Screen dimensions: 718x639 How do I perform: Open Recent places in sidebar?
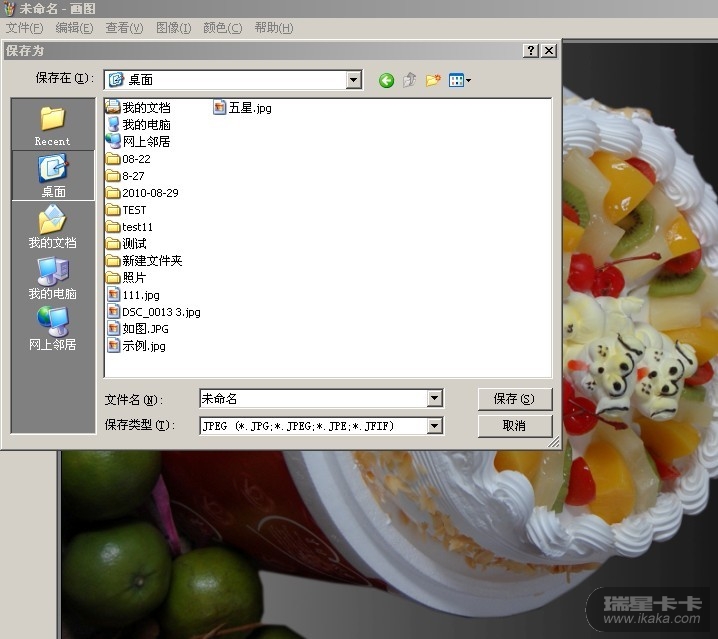point(53,125)
